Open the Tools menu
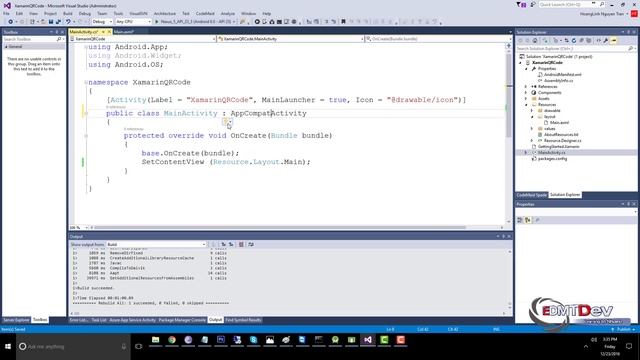 pos(118,13)
